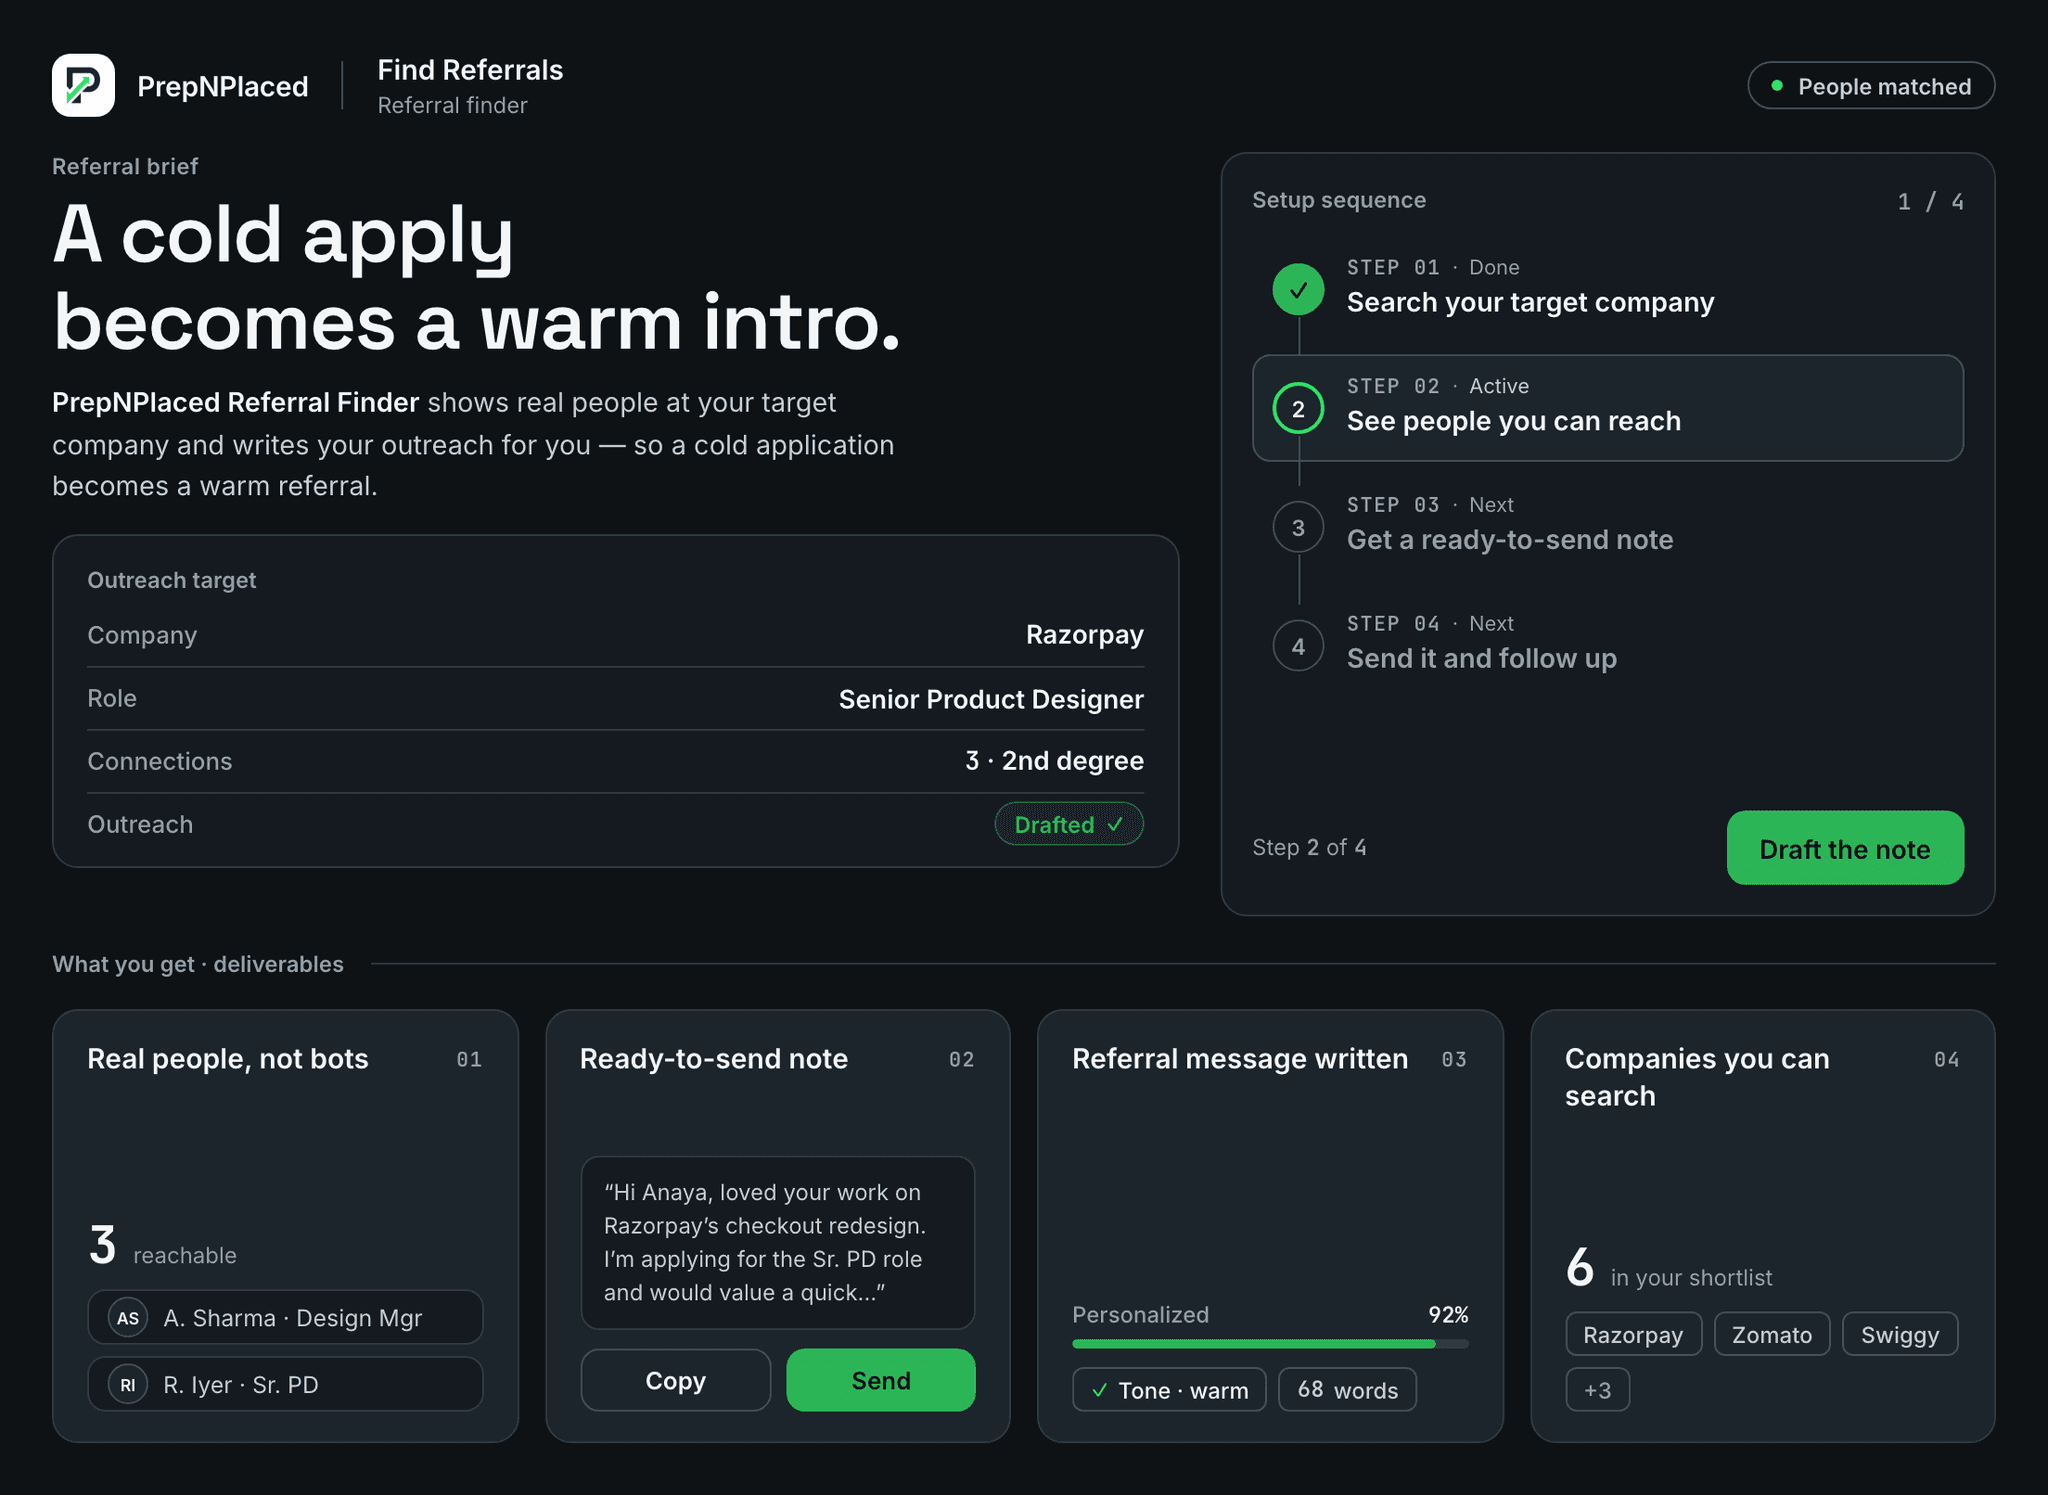Open Send it and follow up step
The height and width of the screenshot is (1495, 2048).
click(x=1608, y=646)
